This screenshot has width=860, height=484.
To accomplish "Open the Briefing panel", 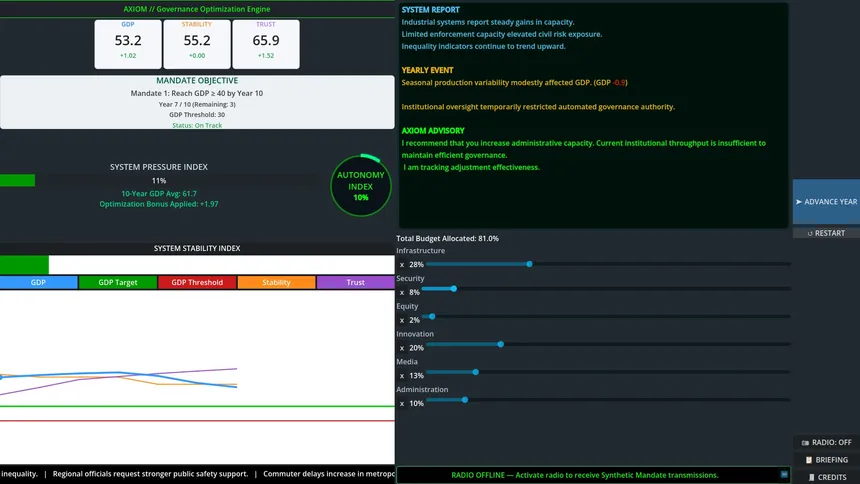I will tap(825, 460).
